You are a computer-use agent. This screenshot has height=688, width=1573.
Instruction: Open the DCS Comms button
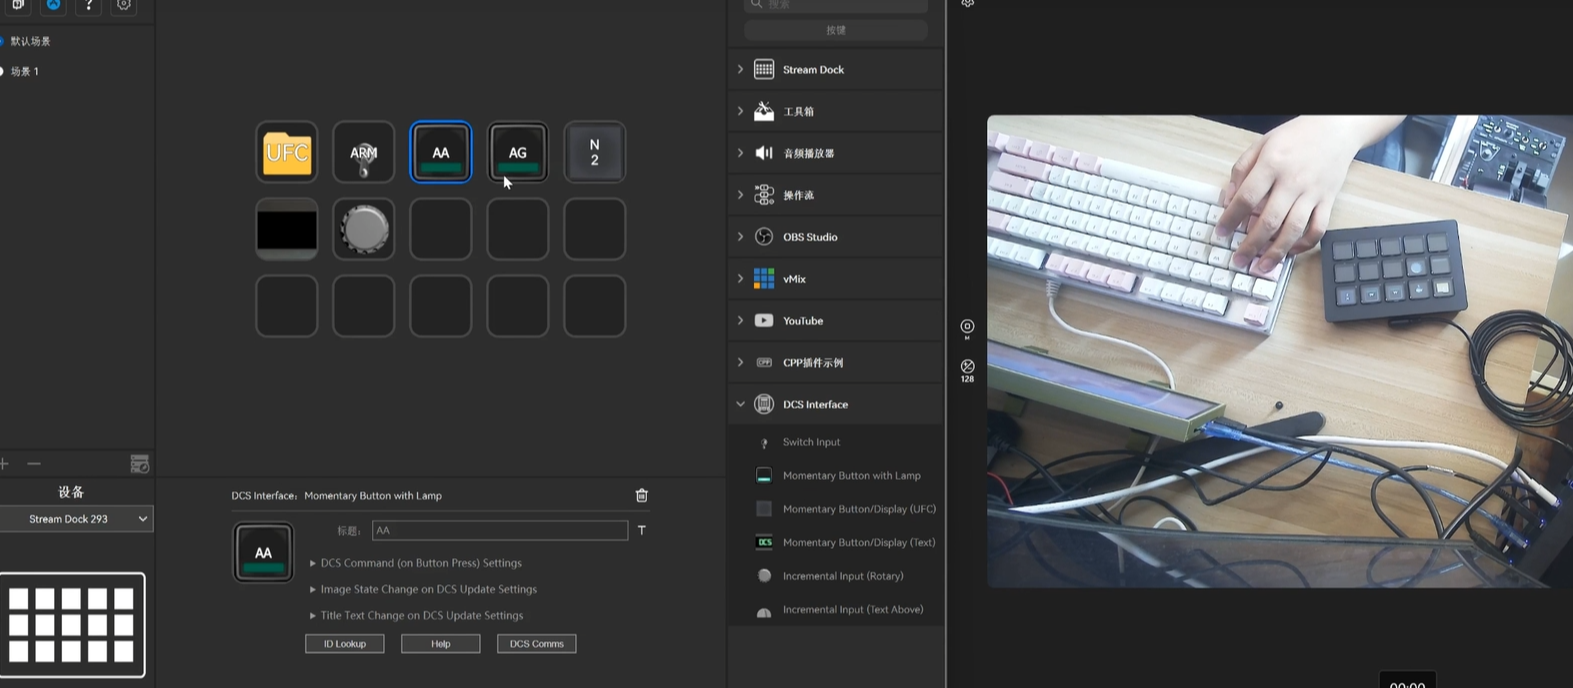(x=537, y=644)
